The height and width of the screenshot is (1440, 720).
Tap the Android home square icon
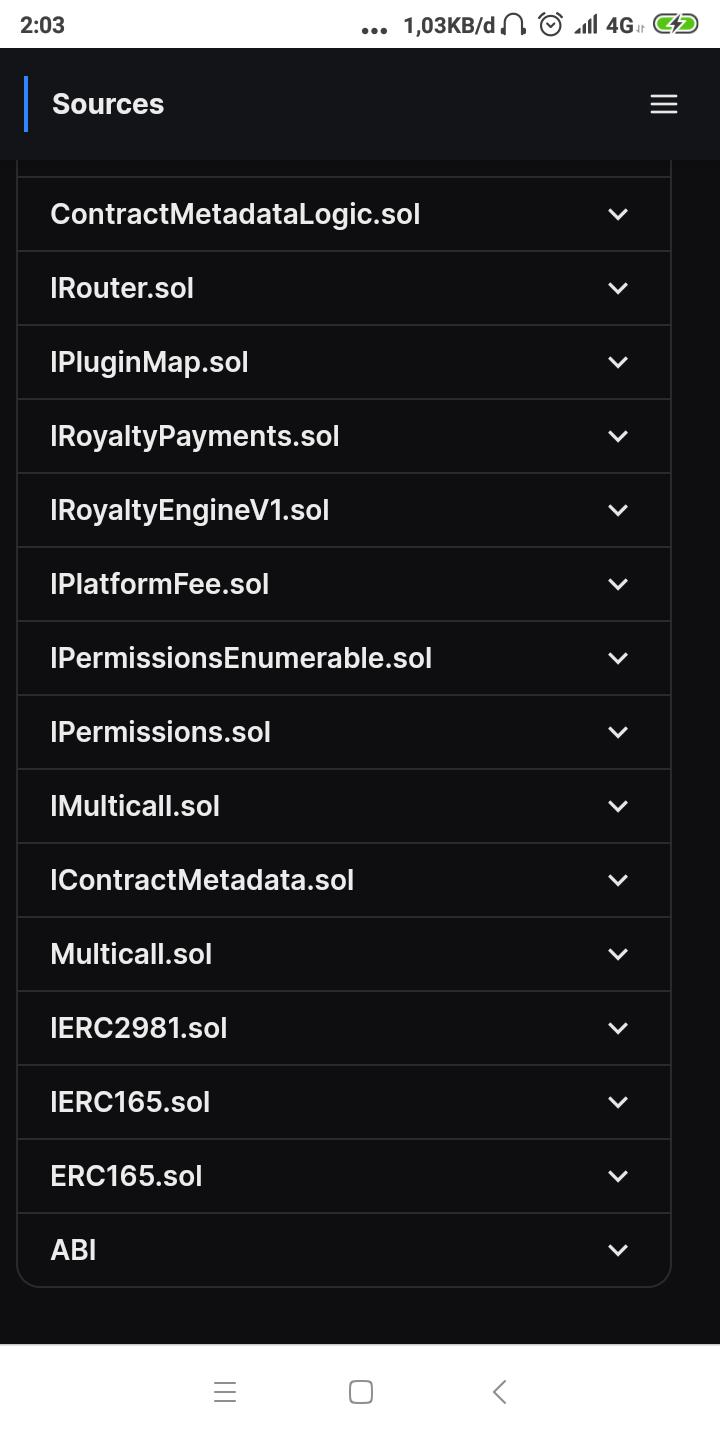[x=361, y=1391]
